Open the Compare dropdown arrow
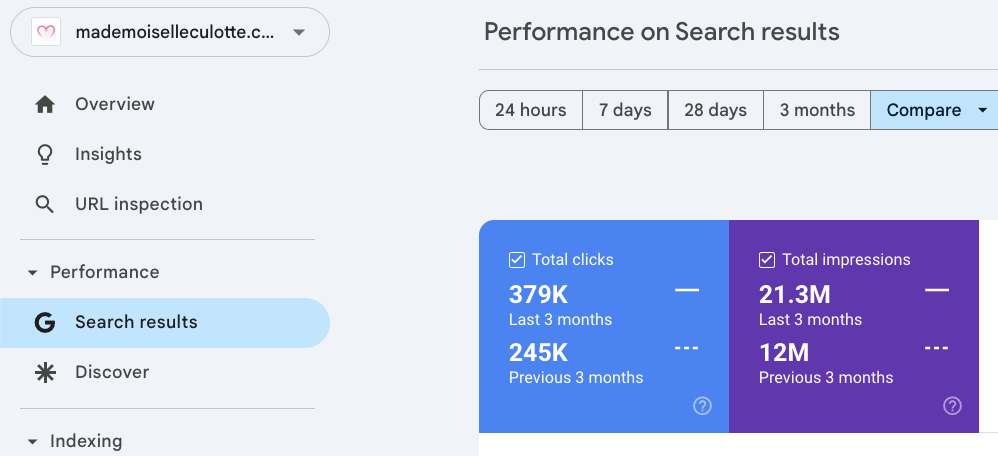The image size is (998, 456). point(982,110)
